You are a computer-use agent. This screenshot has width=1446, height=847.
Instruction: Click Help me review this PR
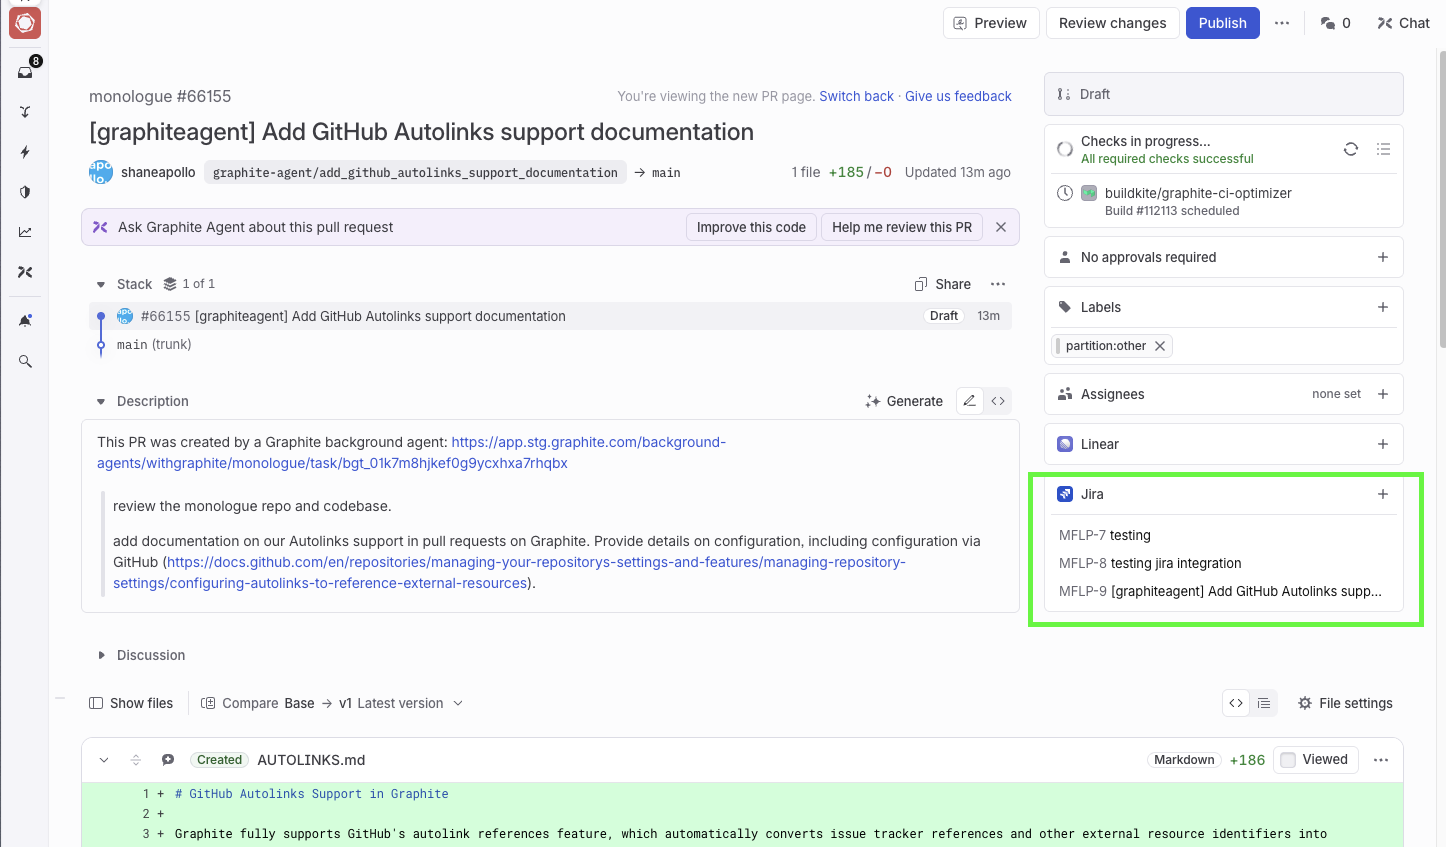[x=902, y=227]
